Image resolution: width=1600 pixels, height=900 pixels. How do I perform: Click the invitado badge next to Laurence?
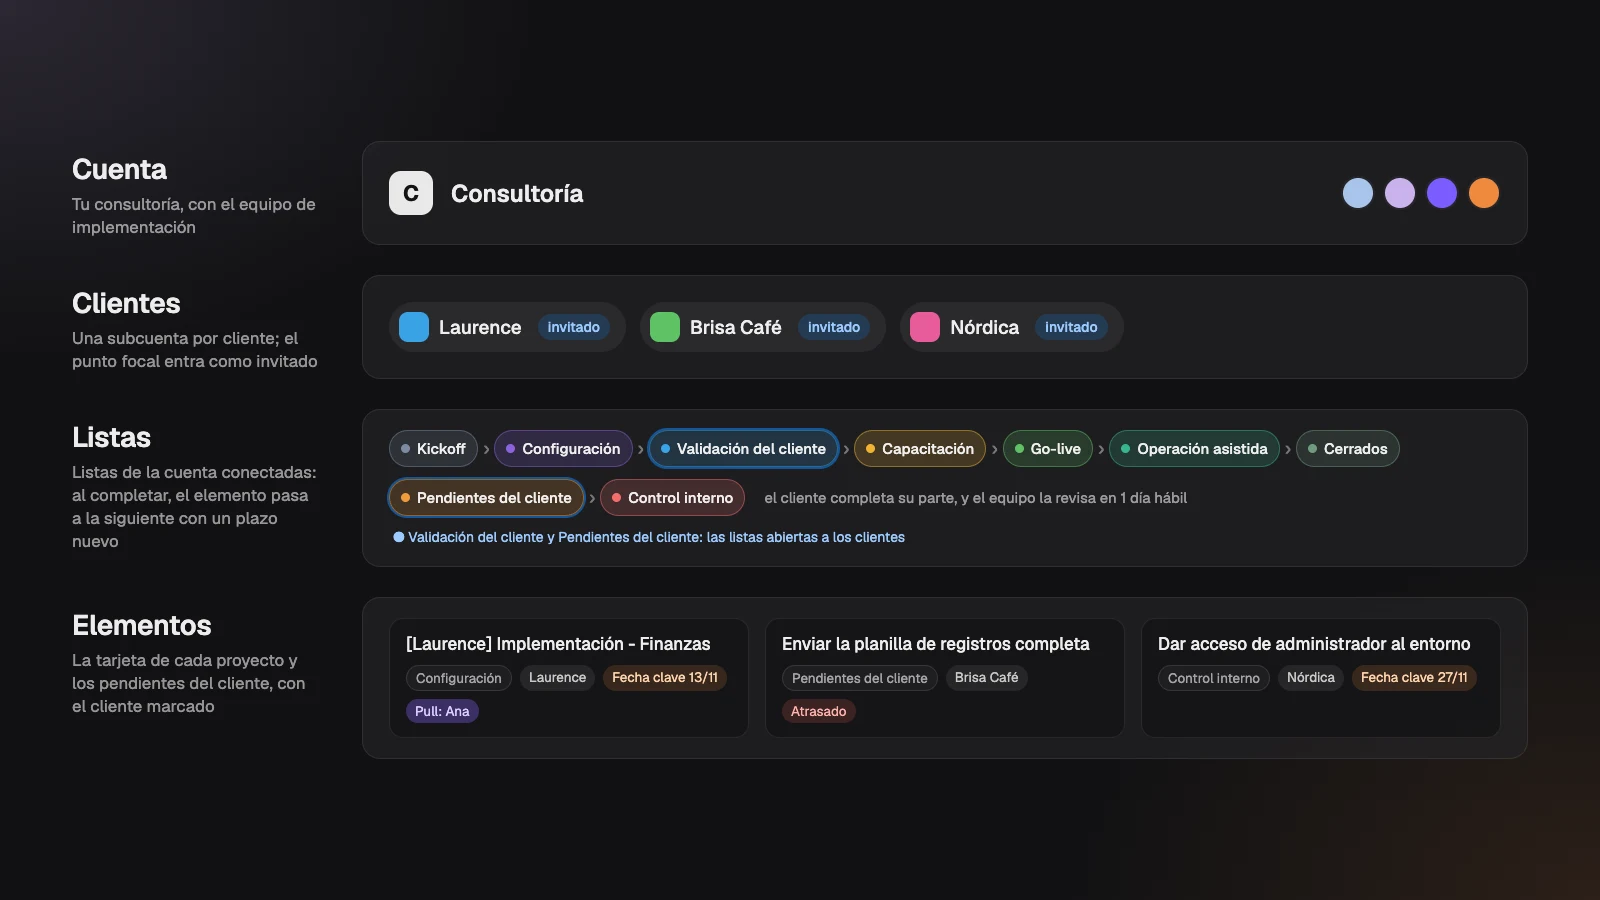coord(574,327)
